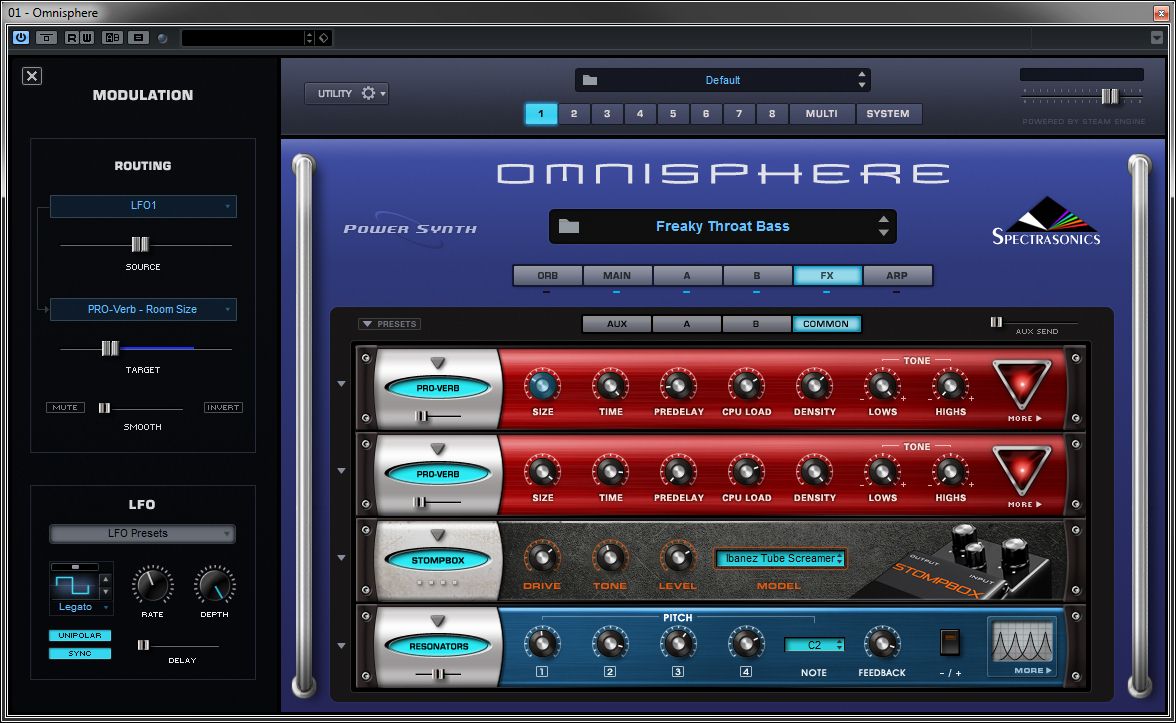Click the Stompbox Level knob
Viewport: 1176px width, 723px height.
(677, 558)
